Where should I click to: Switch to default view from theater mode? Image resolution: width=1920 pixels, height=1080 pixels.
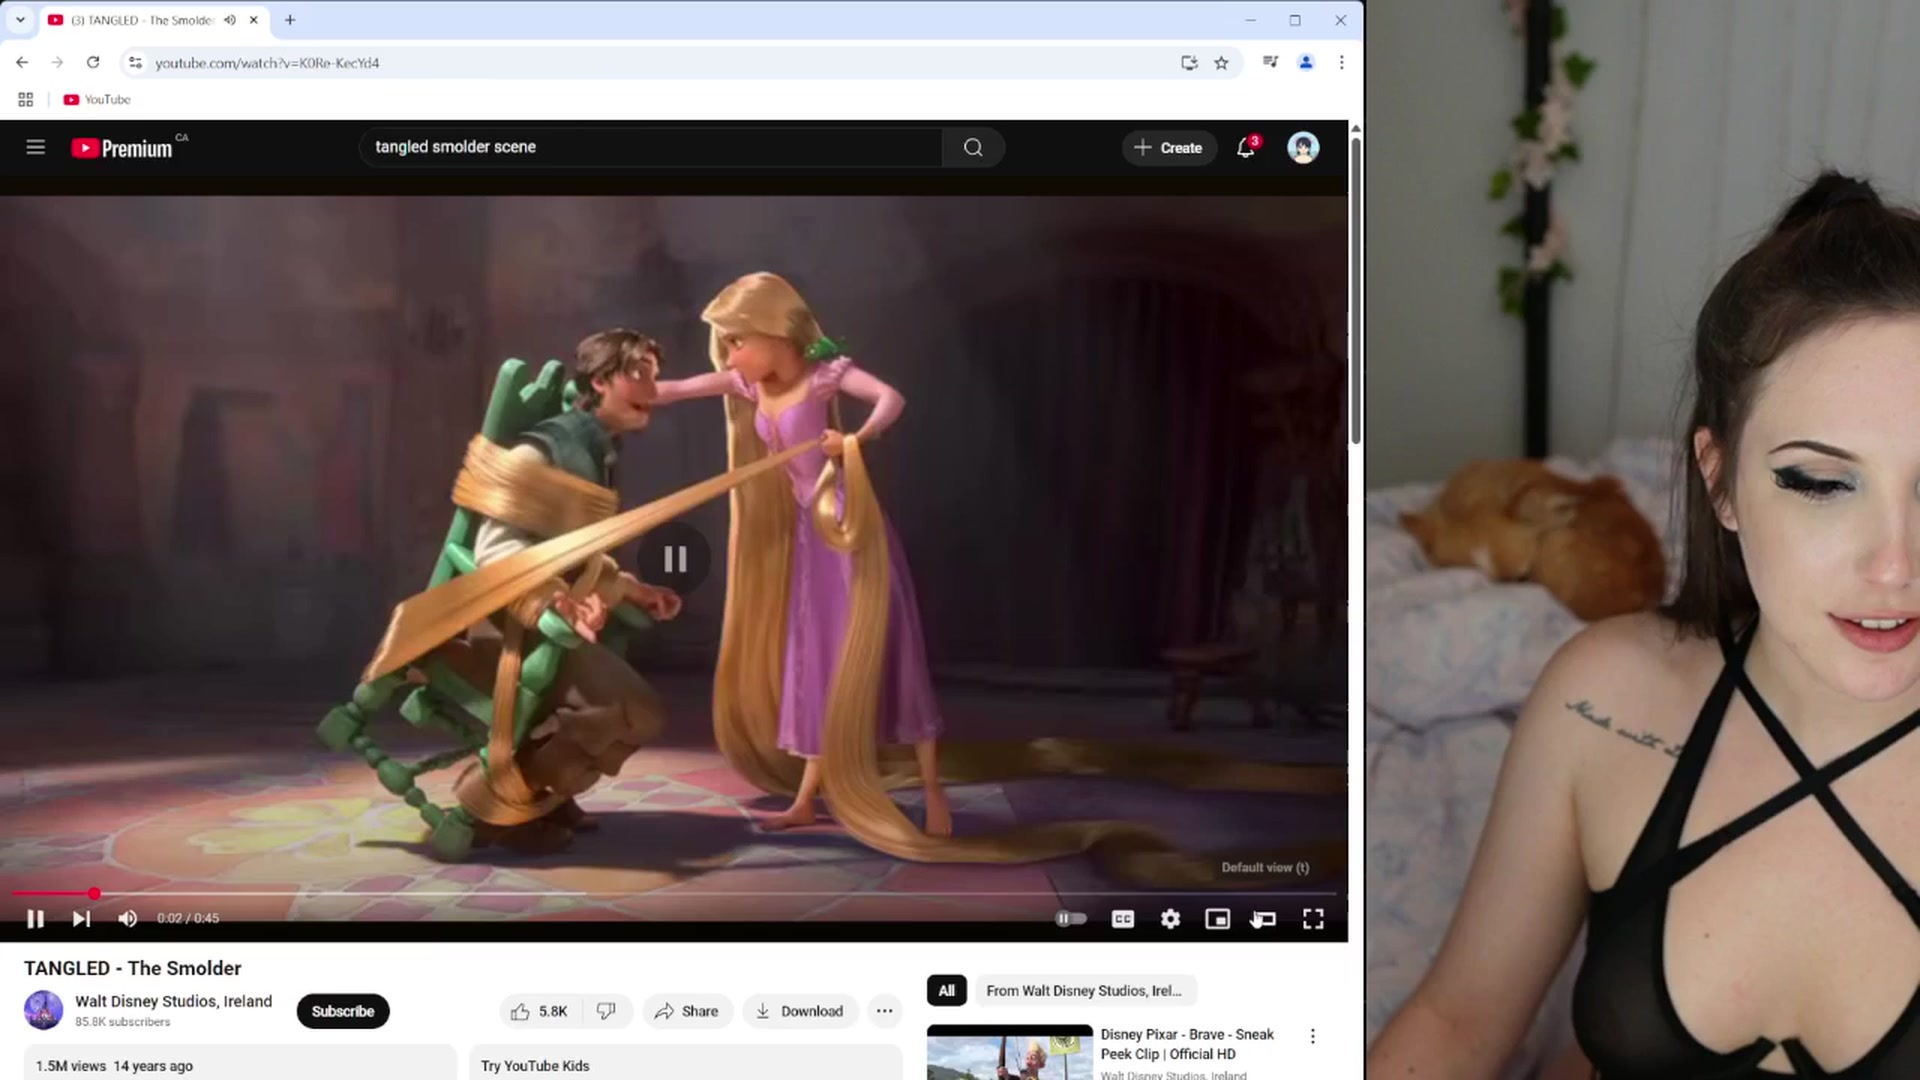pyautogui.click(x=1265, y=919)
